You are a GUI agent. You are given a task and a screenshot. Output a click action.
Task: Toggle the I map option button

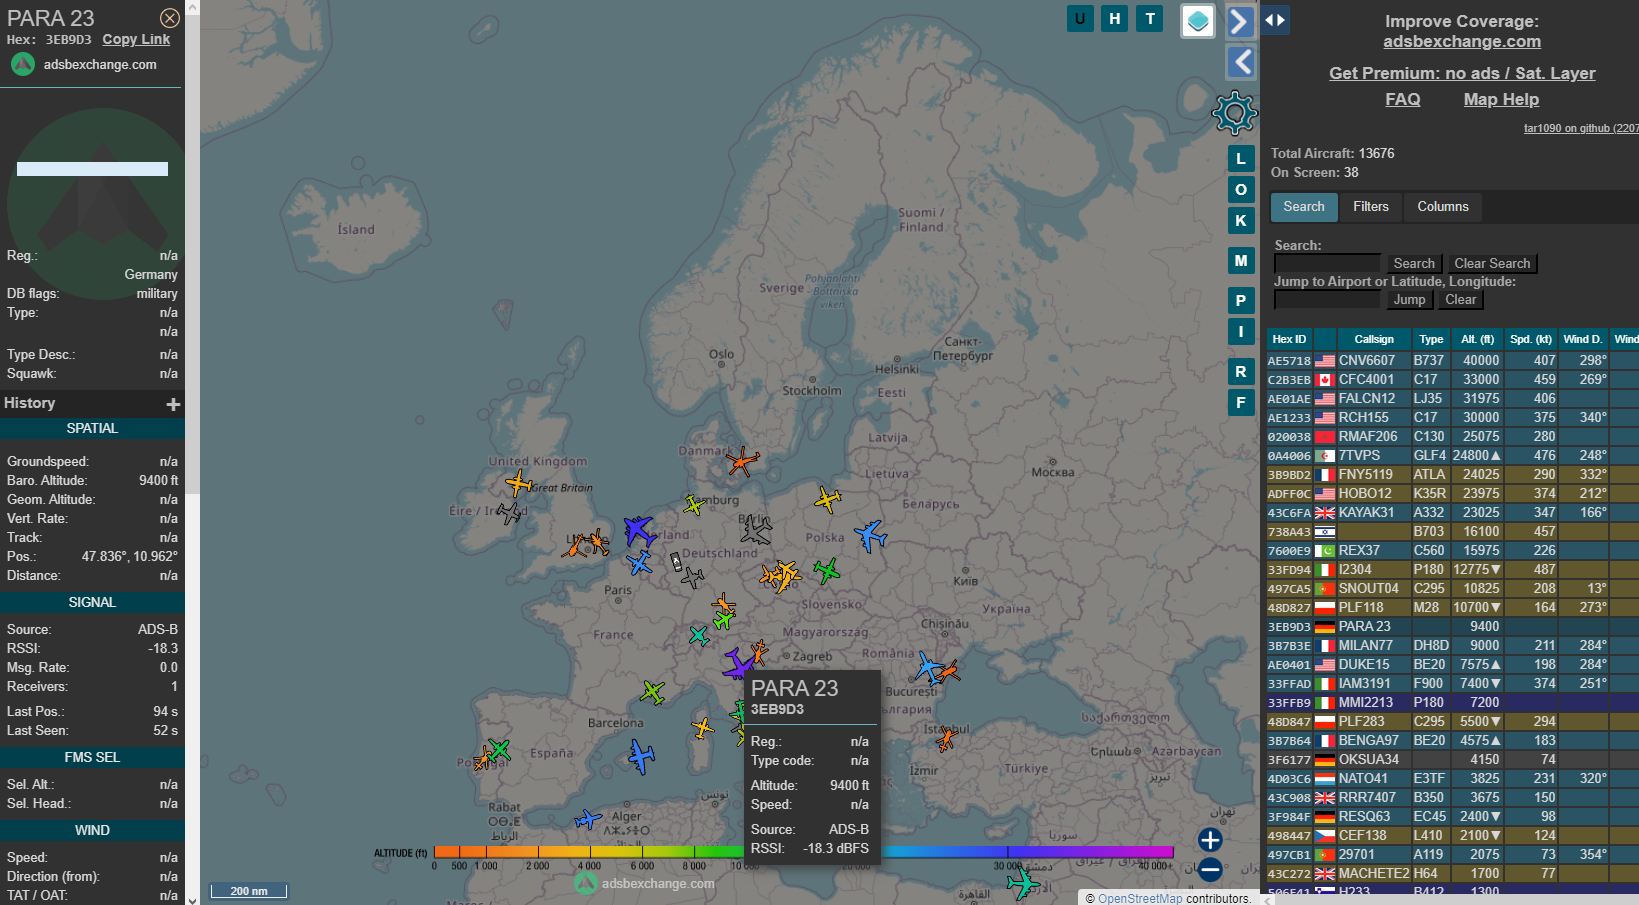pos(1241,331)
